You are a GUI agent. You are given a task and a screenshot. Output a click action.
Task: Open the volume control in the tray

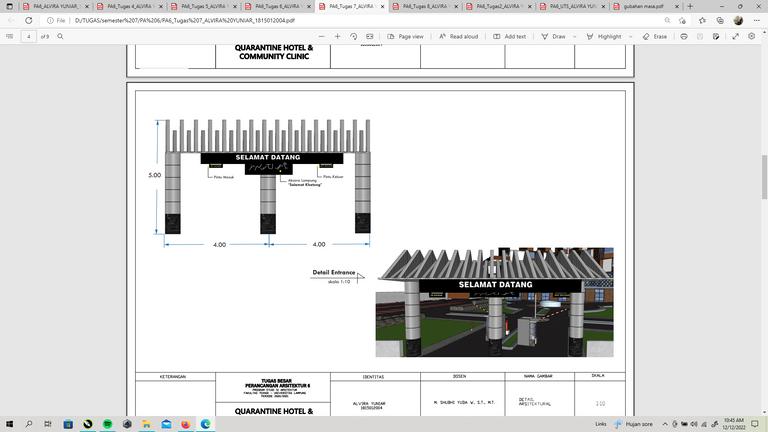pyautogui.click(x=694, y=424)
